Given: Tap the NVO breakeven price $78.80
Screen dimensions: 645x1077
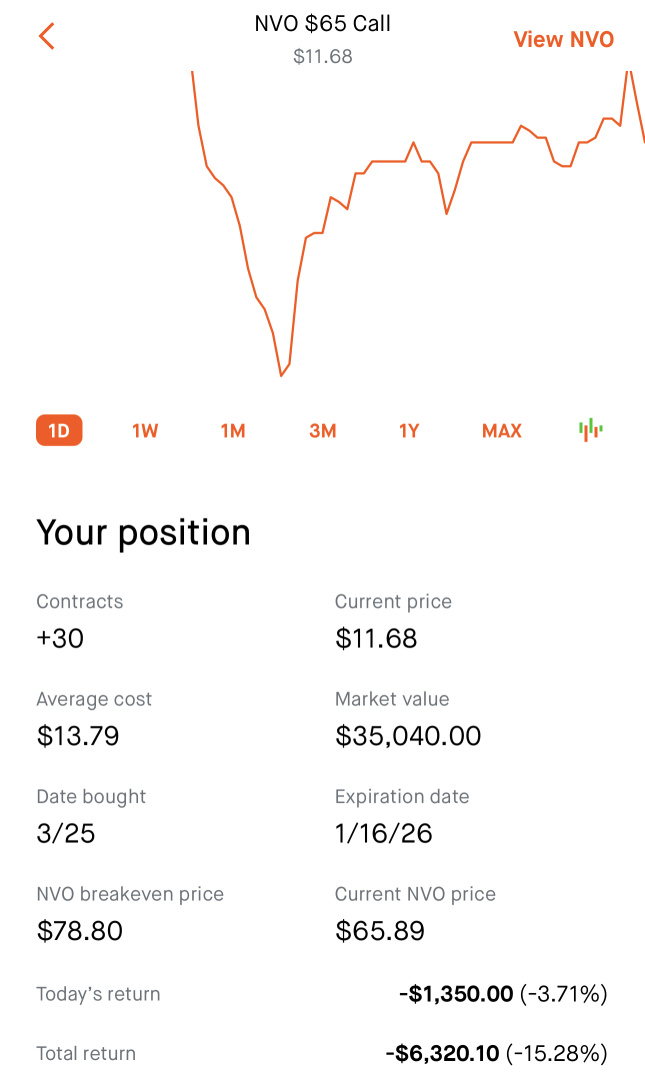Looking at the screenshot, I should coord(80,931).
